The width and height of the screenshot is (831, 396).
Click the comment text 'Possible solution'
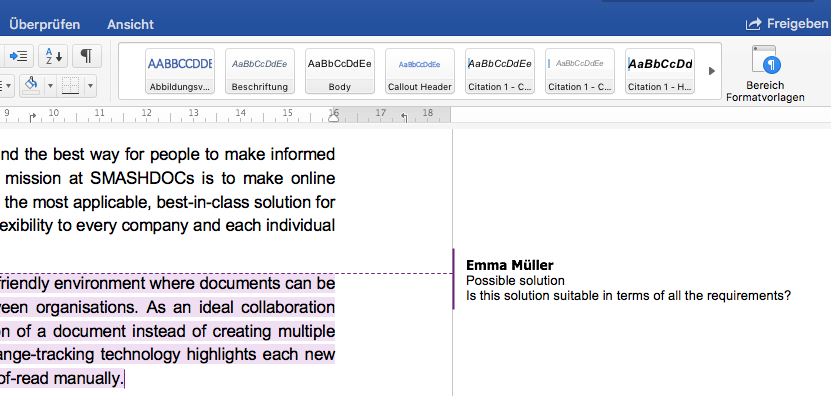(515, 280)
